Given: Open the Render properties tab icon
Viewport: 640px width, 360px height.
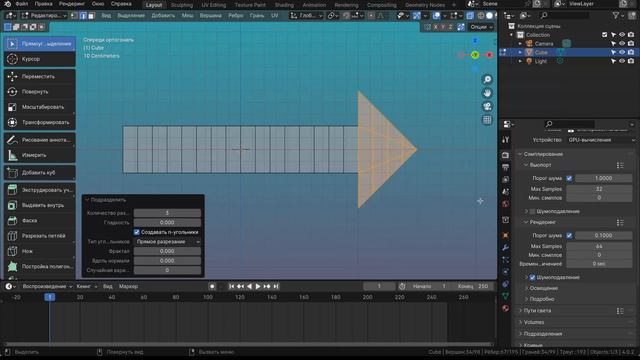Looking at the screenshot, I should tap(506, 155).
